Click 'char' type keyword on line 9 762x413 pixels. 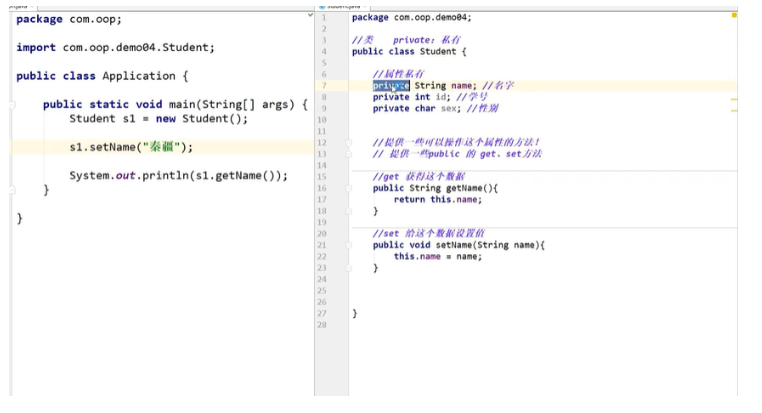click(x=425, y=108)
